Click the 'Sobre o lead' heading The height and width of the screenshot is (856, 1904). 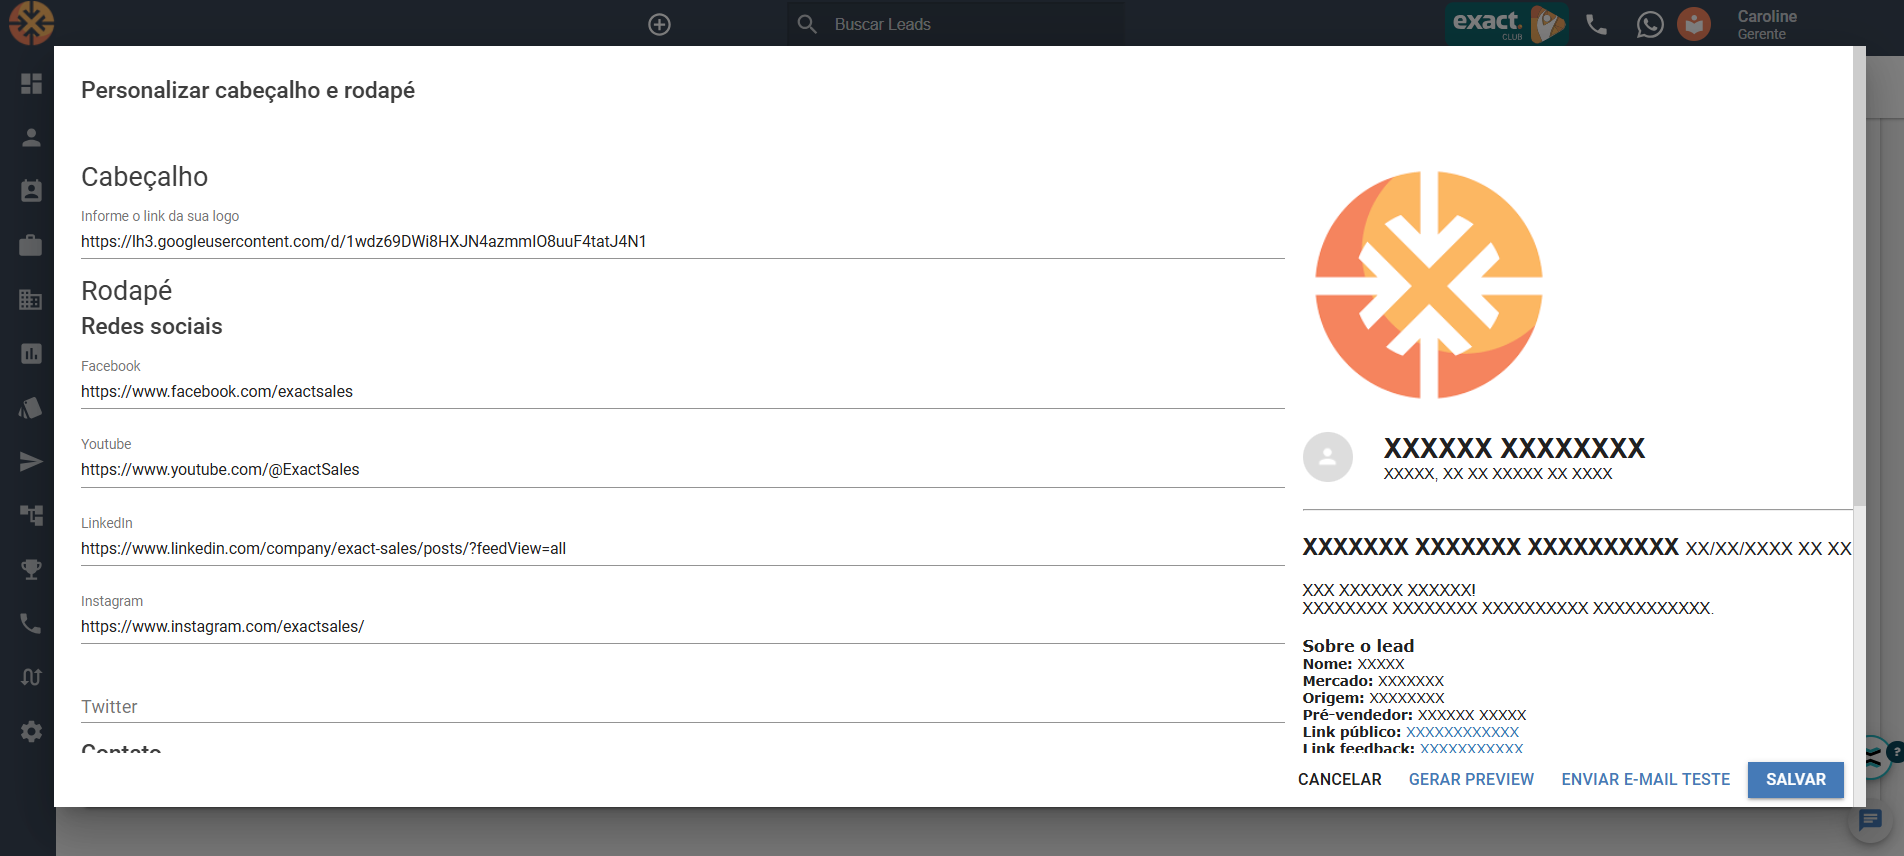coord(1358,646)
